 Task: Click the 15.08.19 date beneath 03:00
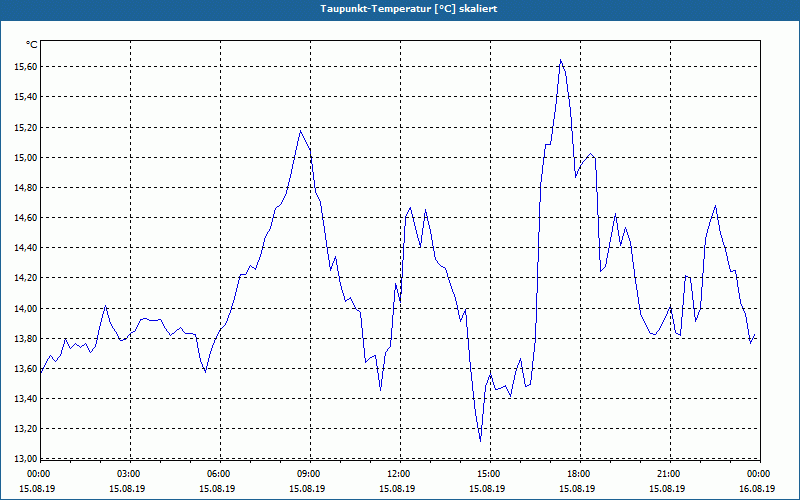[128, 488]
